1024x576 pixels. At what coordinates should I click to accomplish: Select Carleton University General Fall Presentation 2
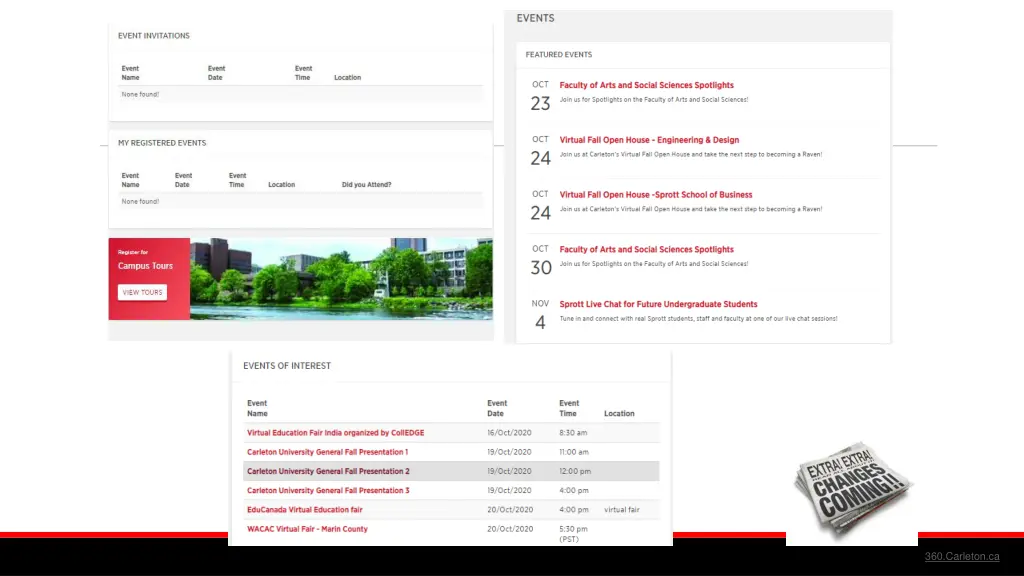(328, 471)
